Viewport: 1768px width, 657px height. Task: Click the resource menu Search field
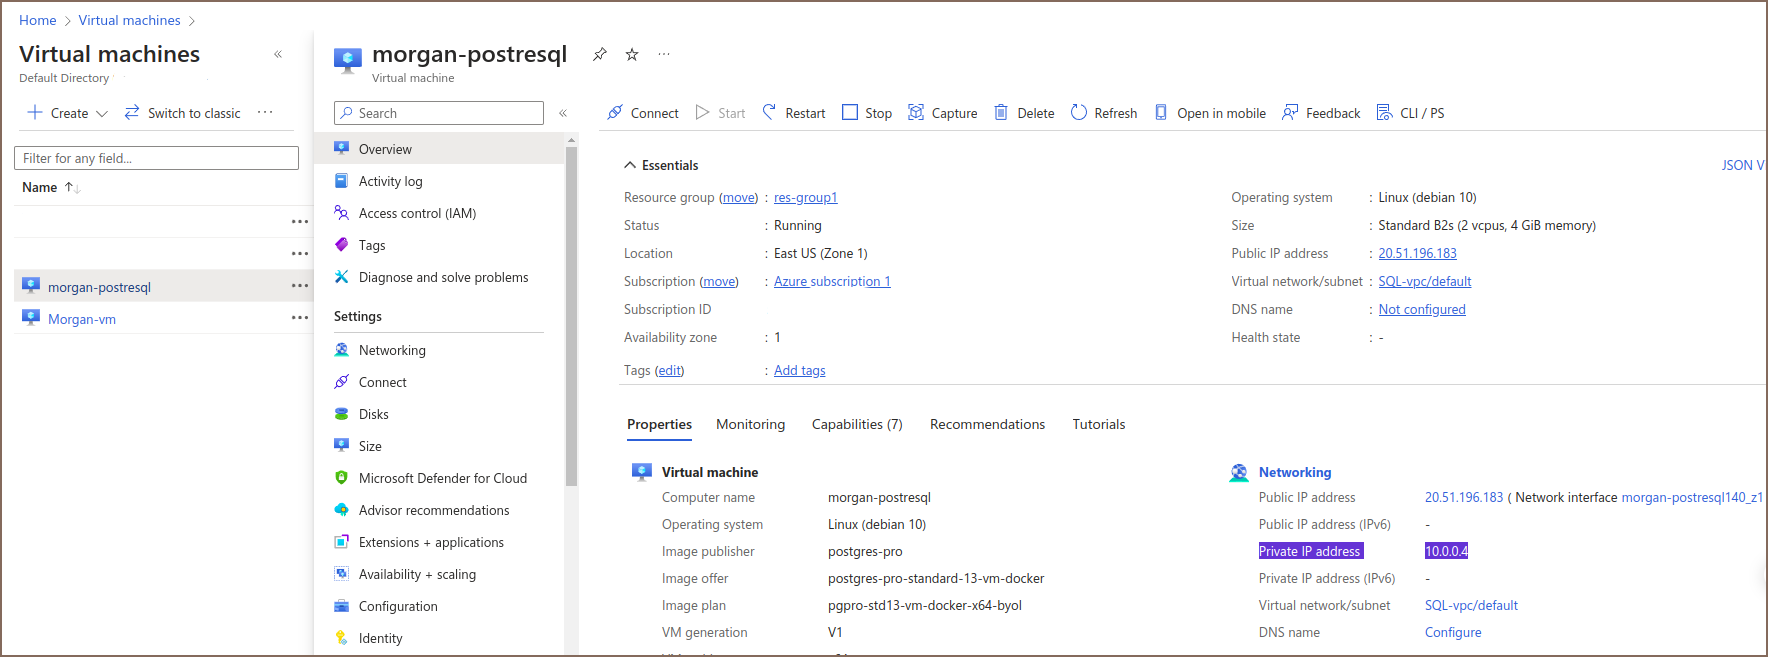point(440,113)
